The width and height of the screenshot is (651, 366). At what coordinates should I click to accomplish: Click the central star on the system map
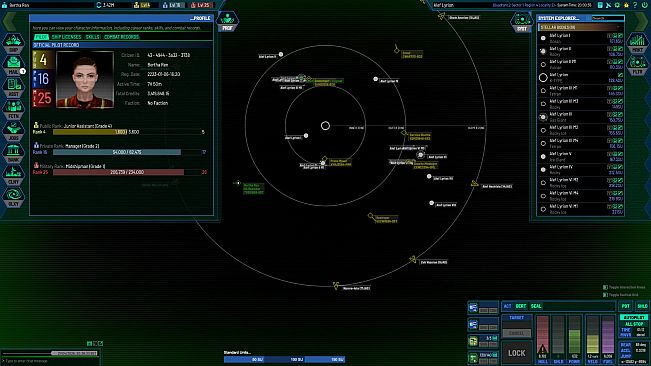[325, 125]
